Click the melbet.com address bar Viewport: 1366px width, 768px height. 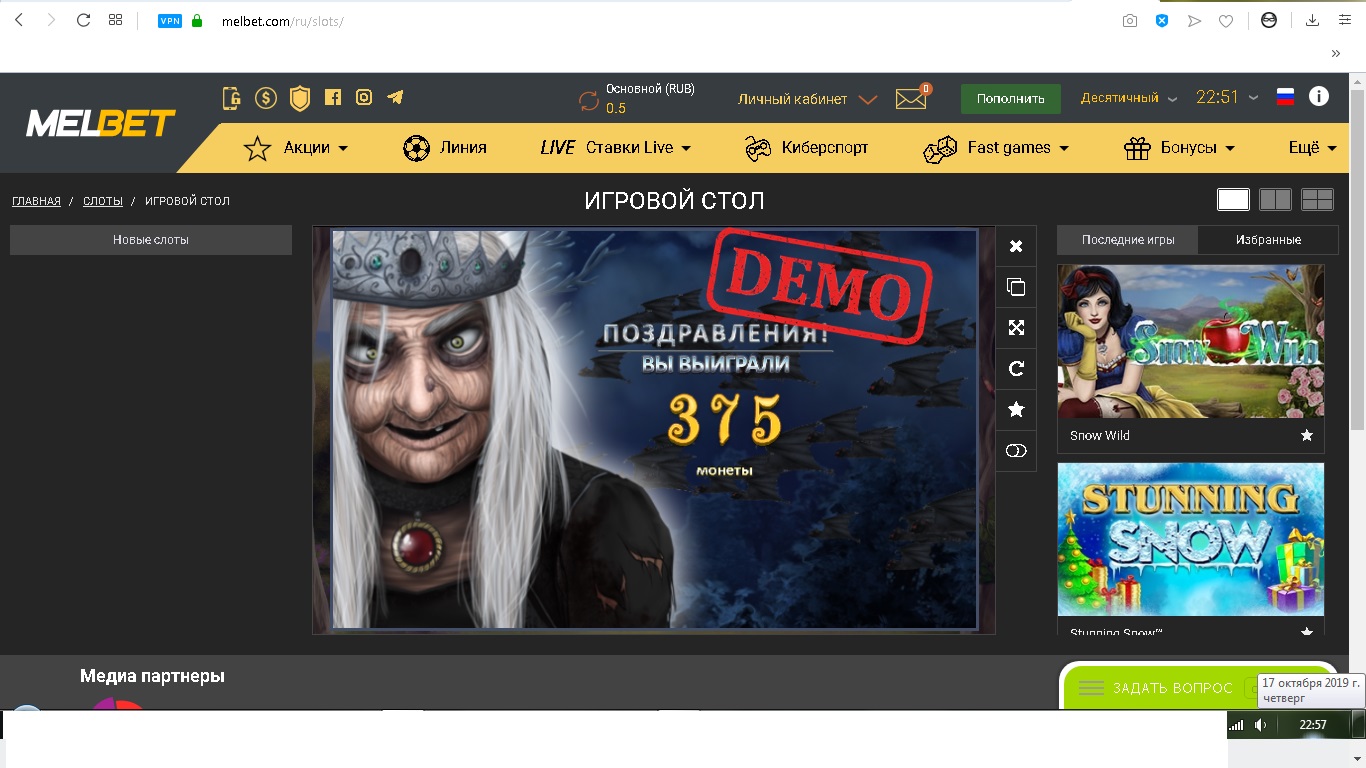tap(283, 21)
